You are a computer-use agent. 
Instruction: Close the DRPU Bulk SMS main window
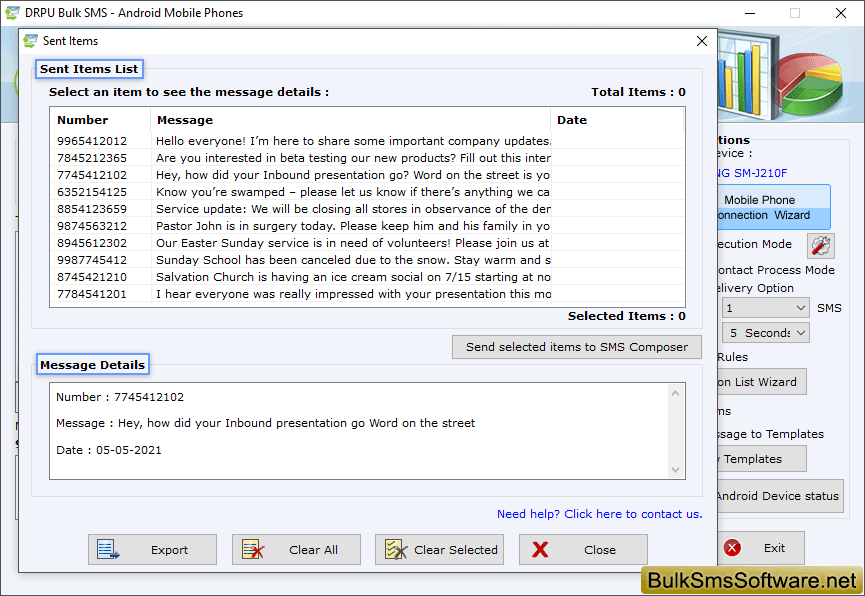click(841, 13)
